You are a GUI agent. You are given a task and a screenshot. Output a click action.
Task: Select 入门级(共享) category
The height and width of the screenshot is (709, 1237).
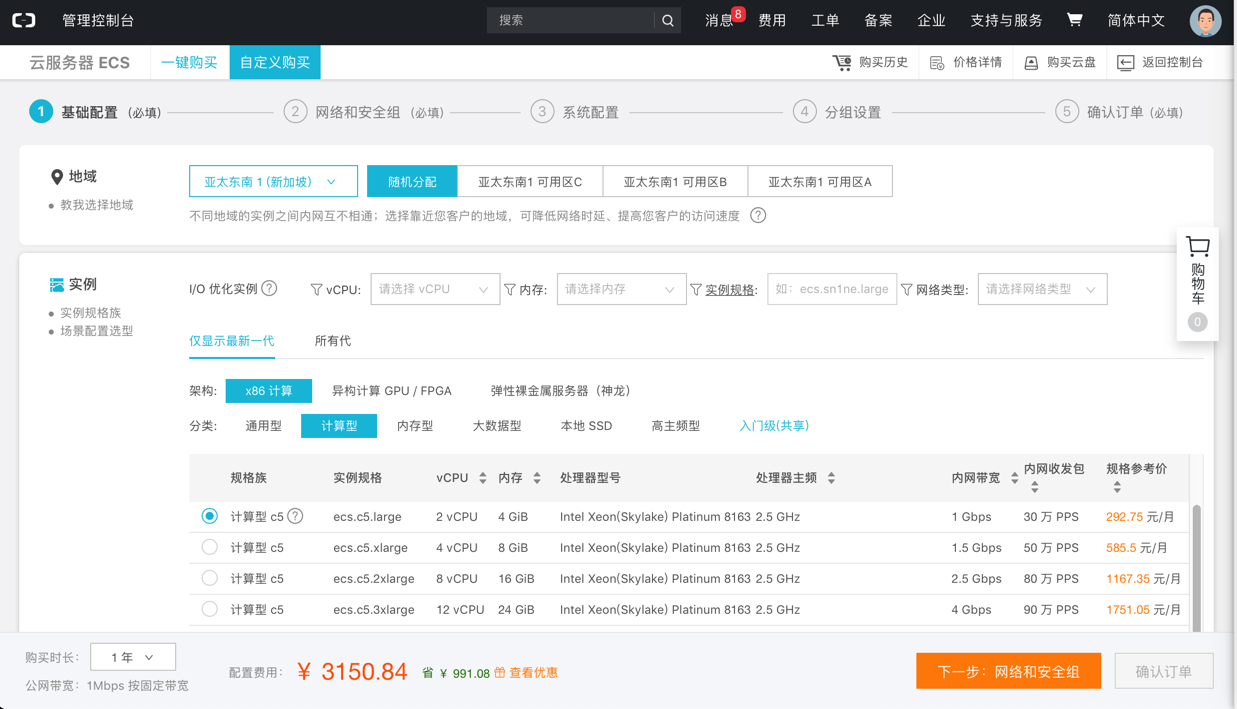[774, 426]
